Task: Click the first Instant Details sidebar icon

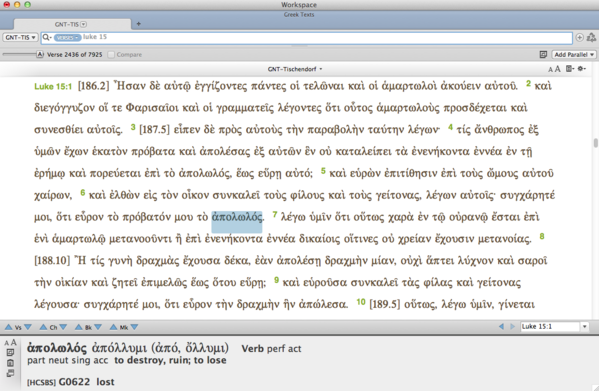Action: (10, 352)
